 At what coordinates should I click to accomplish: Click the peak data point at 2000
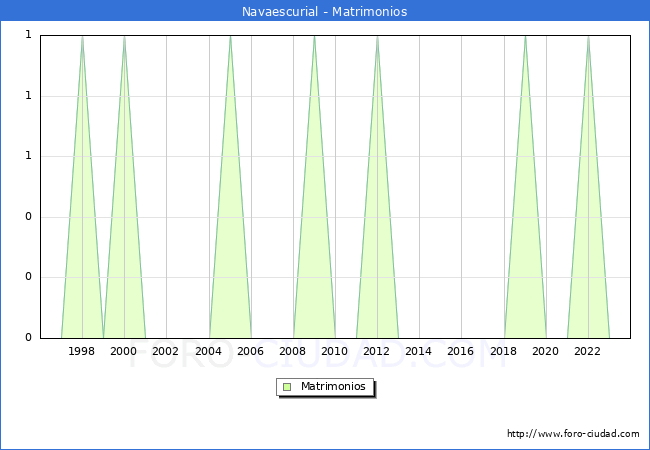[x=124, y=36]
